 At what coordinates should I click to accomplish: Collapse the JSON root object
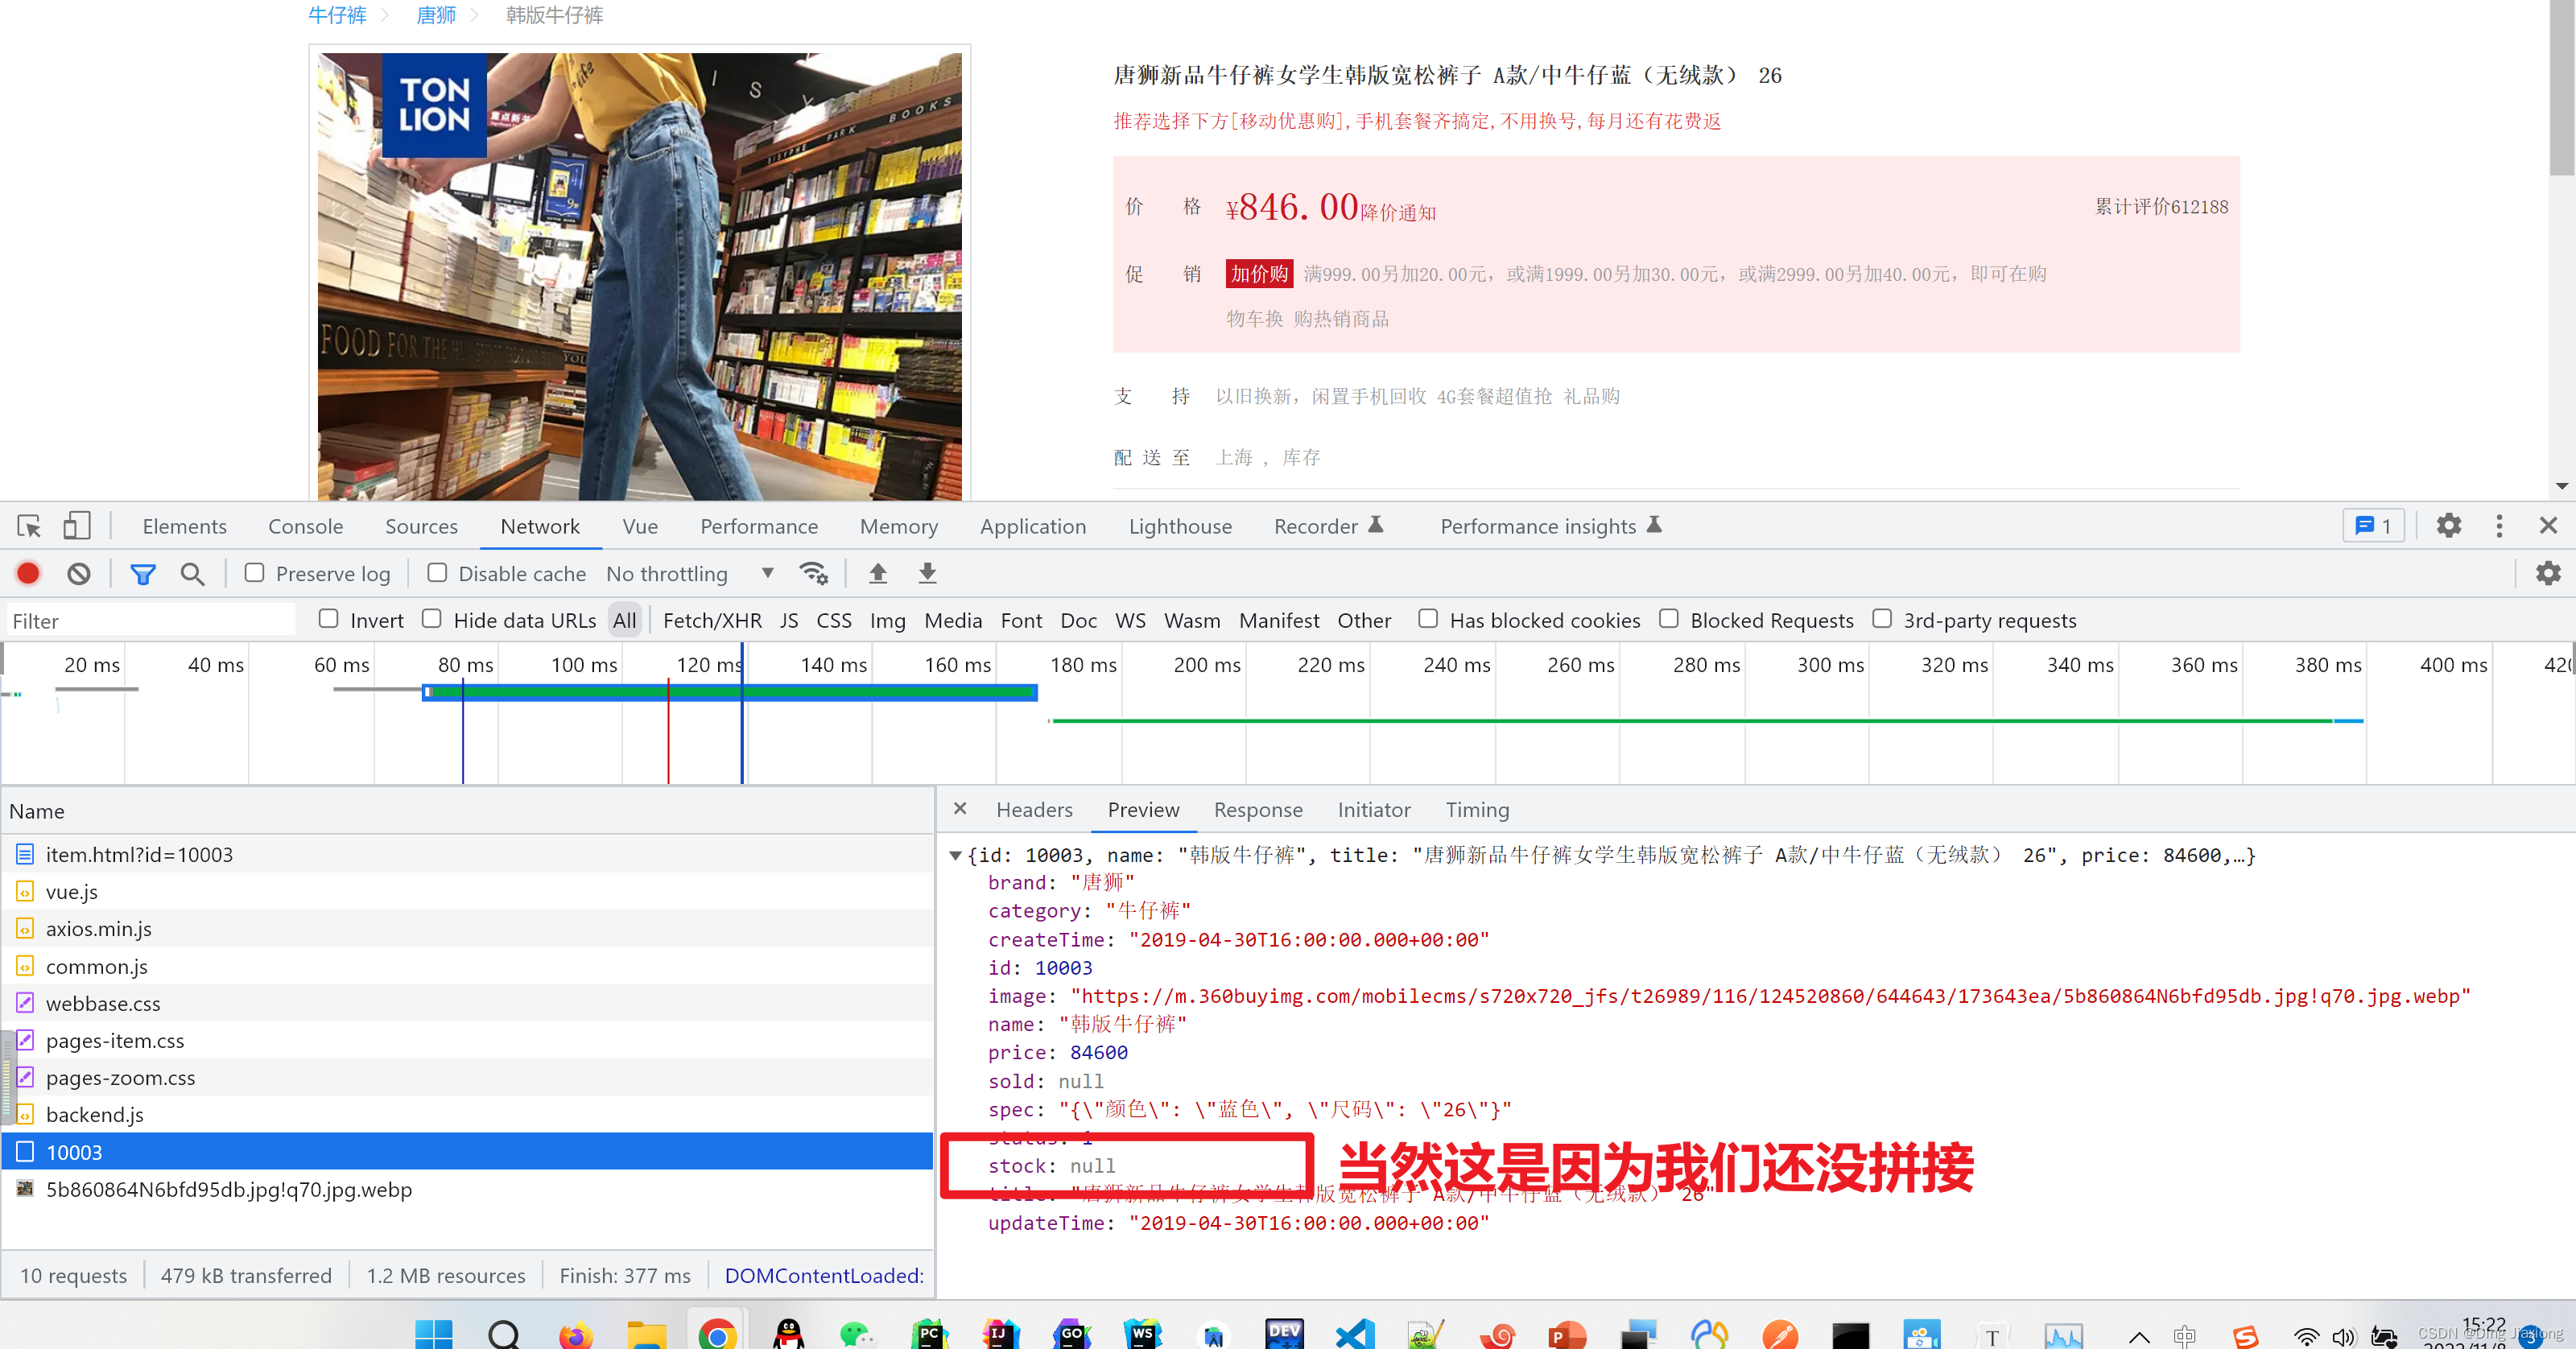(955, 855)
